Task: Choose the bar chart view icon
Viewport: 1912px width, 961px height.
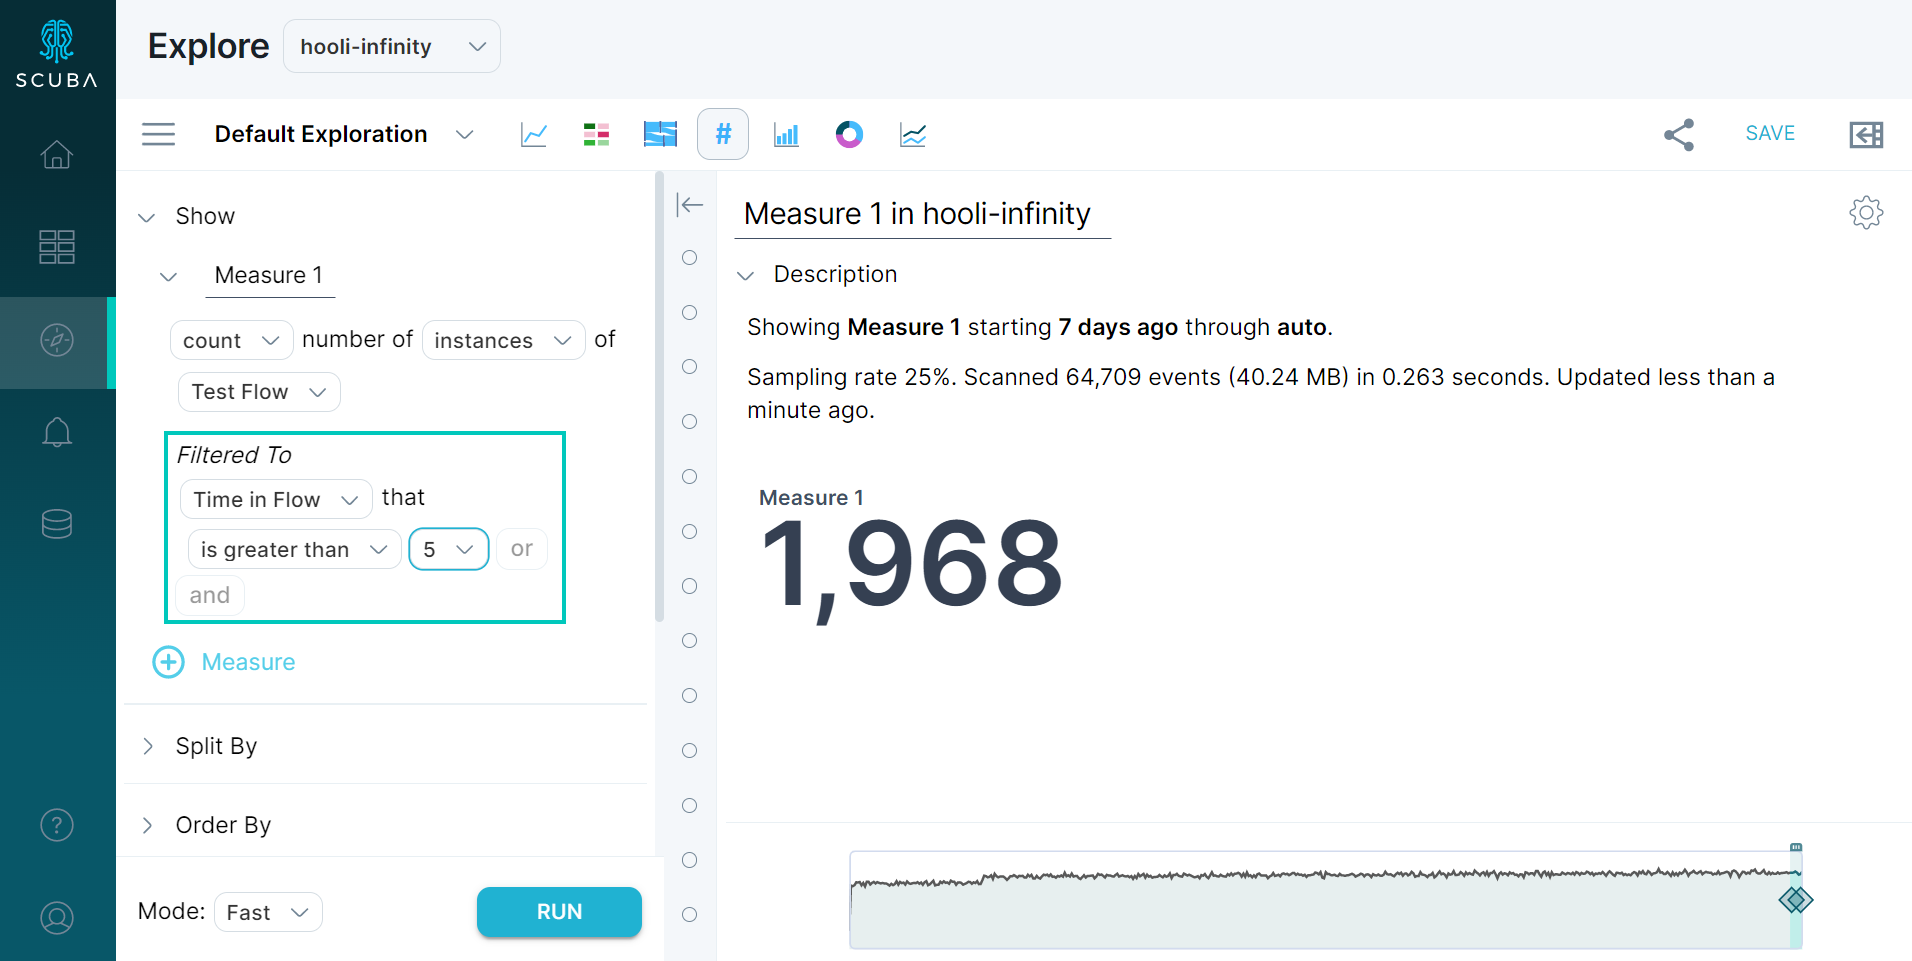Action: 786,134
